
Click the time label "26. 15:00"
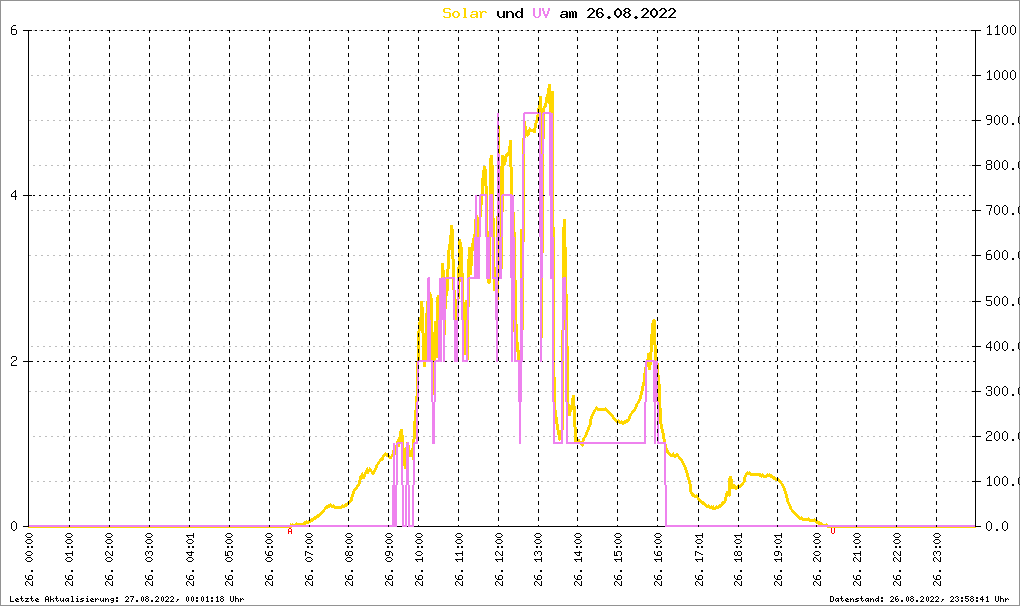(x=618, y=559)
